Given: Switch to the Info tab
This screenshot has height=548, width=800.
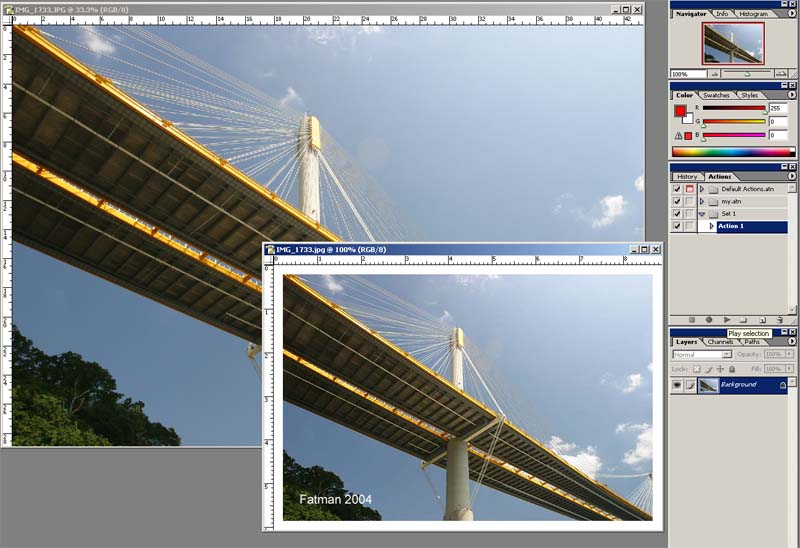Looking at the screenshot, I should coord(722,14).
